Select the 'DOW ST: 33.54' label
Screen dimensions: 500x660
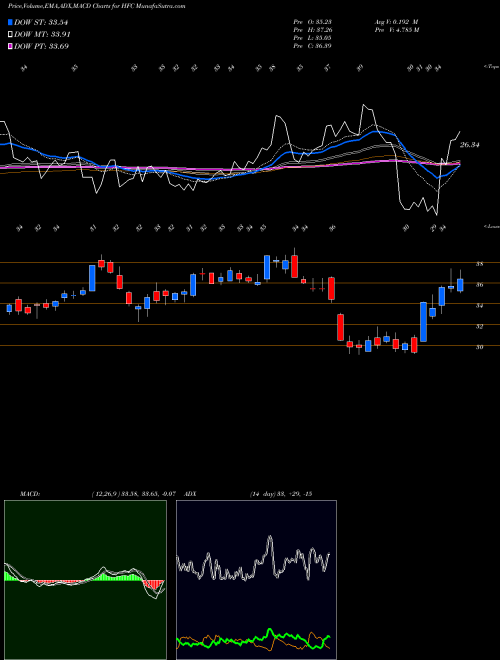(41, 22)
